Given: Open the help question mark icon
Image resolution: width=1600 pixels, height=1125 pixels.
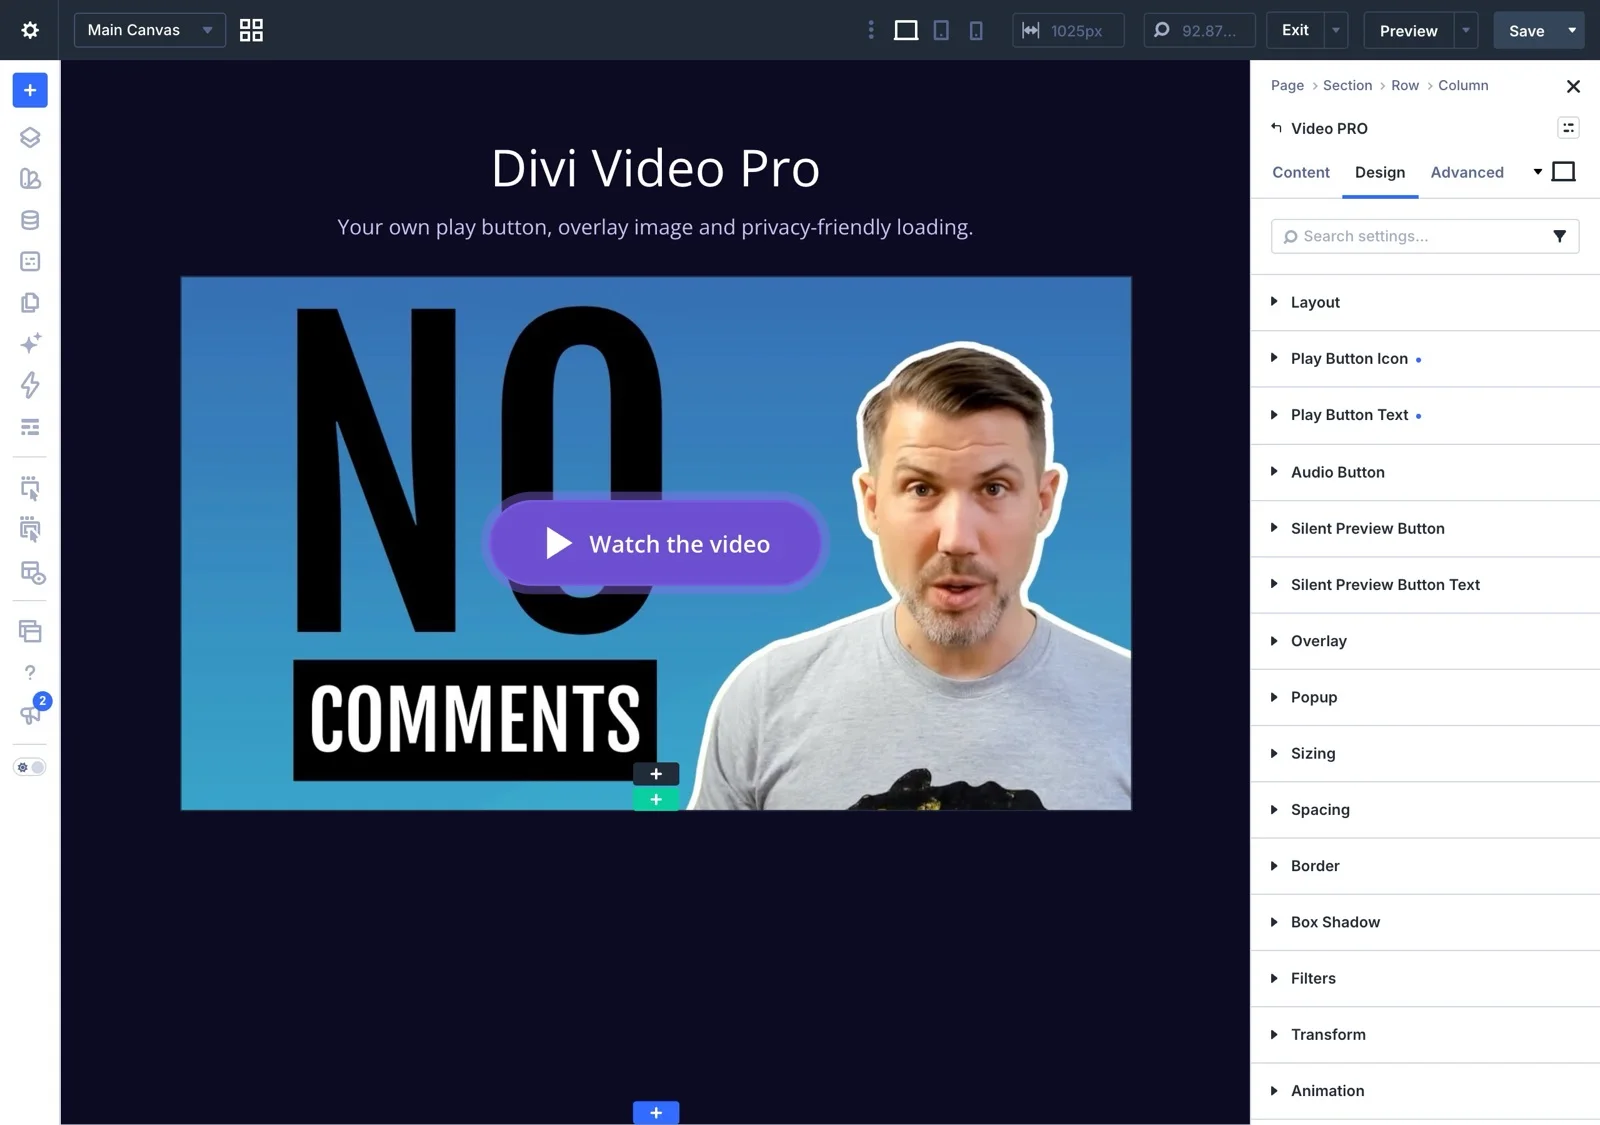Looking at the screenshot, I should (x=30, y=673).
